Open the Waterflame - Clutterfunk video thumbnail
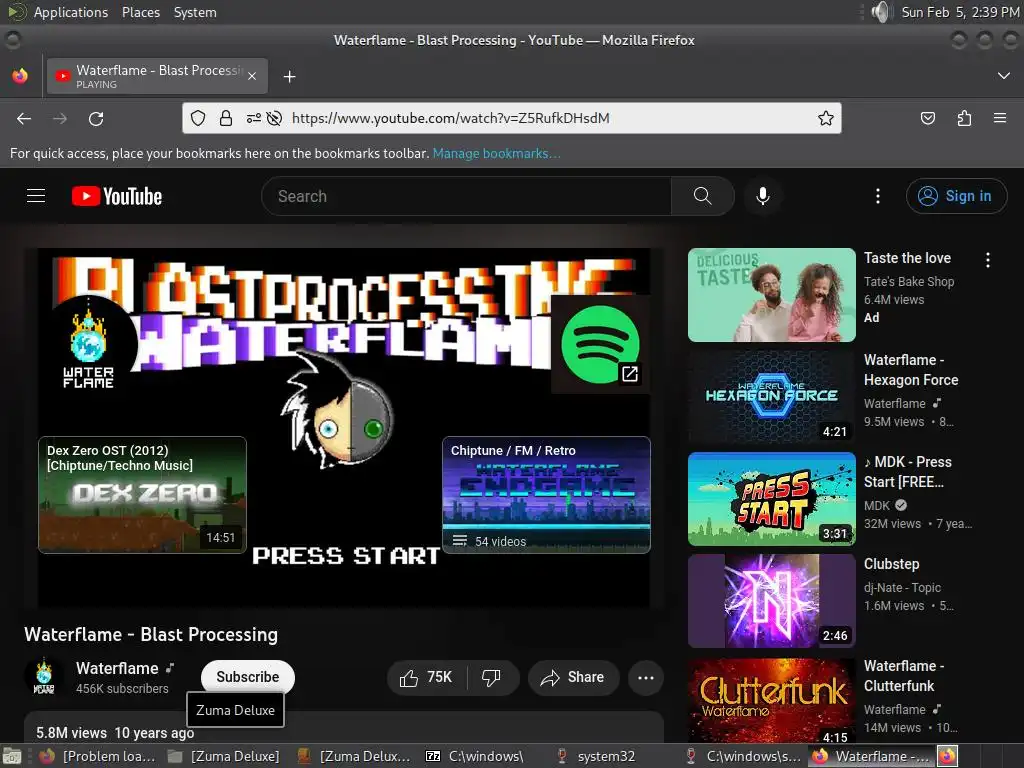 click(x=771, y=700)
